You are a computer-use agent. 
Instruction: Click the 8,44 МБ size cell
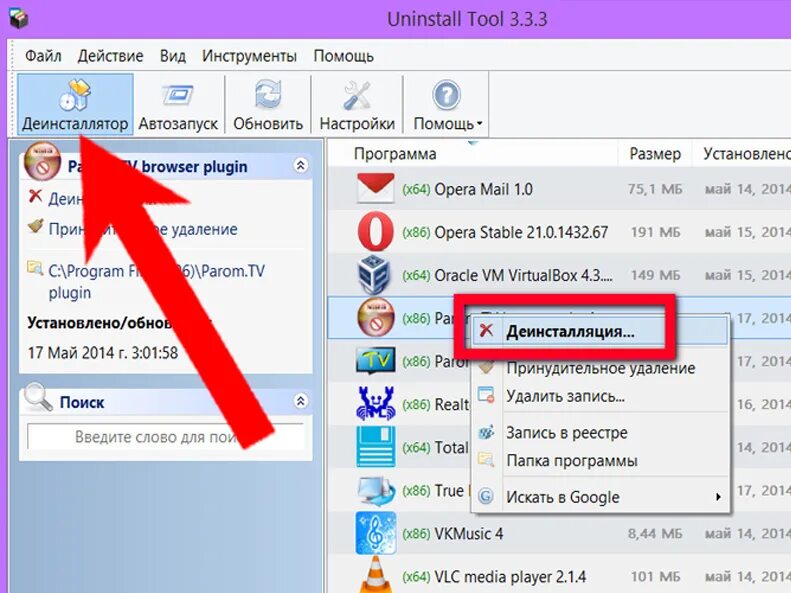tap(655, 533)
